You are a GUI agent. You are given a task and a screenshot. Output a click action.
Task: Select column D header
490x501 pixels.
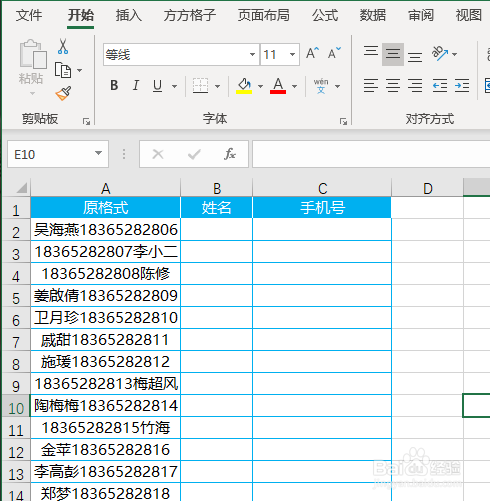click(x=427, y=188)
